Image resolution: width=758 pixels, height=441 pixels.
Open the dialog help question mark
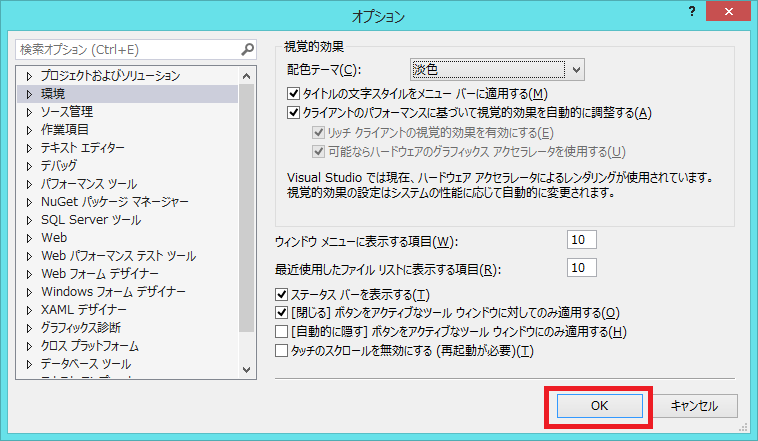(x=692, y=12)
